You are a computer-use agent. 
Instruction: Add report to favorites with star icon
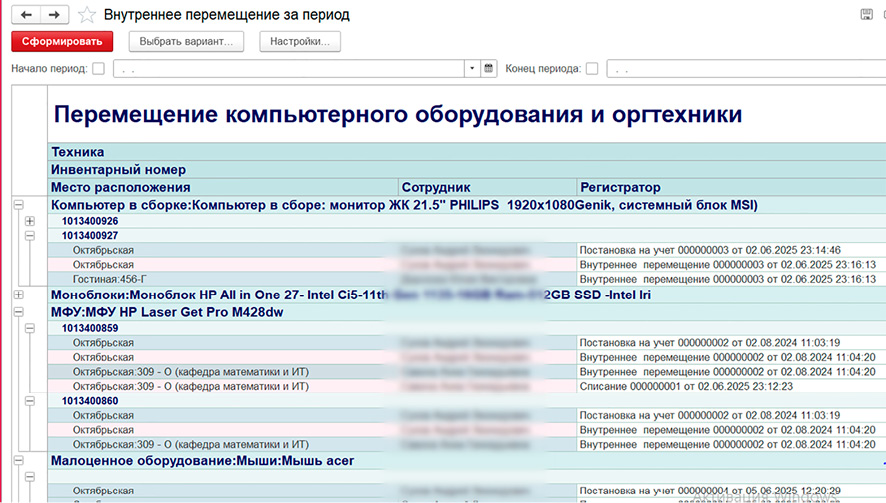87,15
